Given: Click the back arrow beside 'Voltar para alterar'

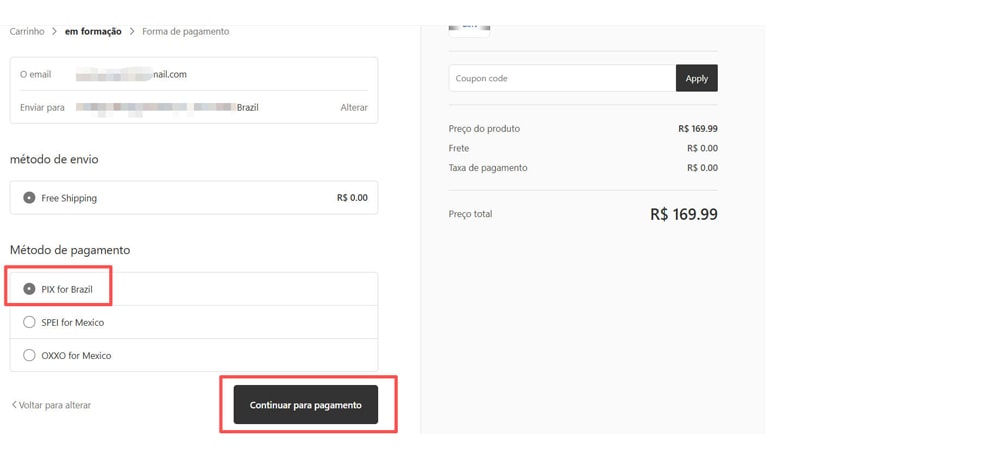Looking at the screenshot, I should point(14,405).
